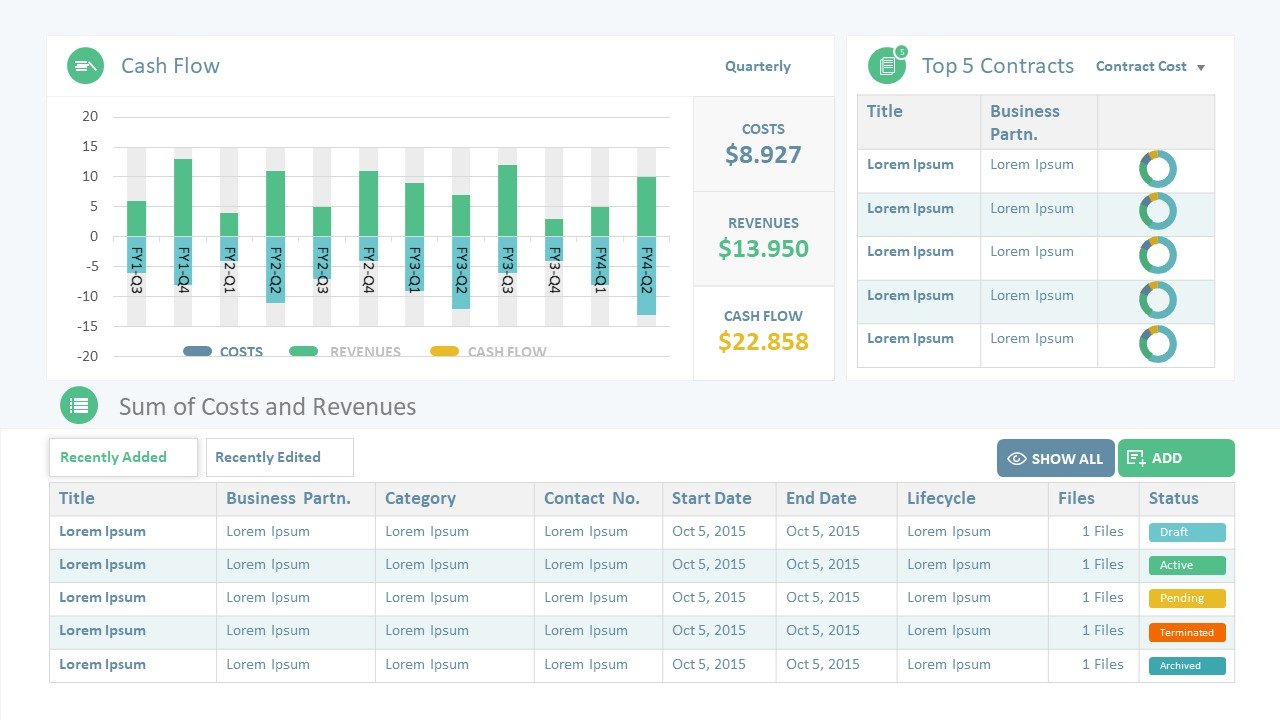Click second contract row donut chart
Image resolution: width=1280 pixels, height=720 pixels.
1157,212
